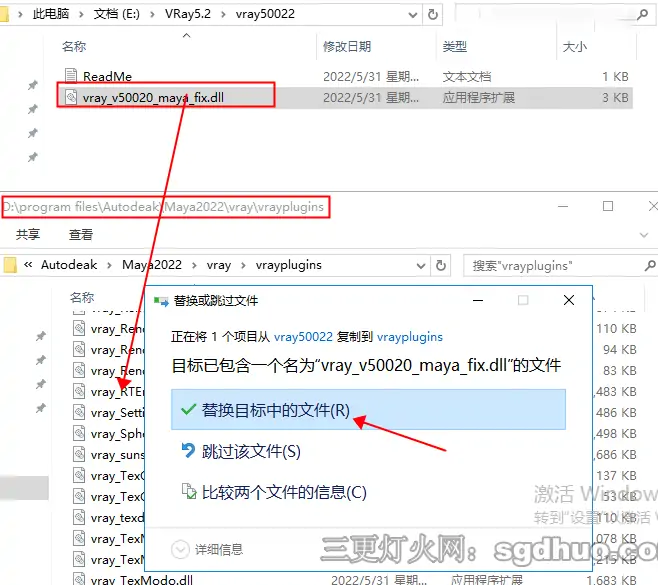
Task: Select the vray_Setti file in vrayplugins
Action: [x=118, y=413]
